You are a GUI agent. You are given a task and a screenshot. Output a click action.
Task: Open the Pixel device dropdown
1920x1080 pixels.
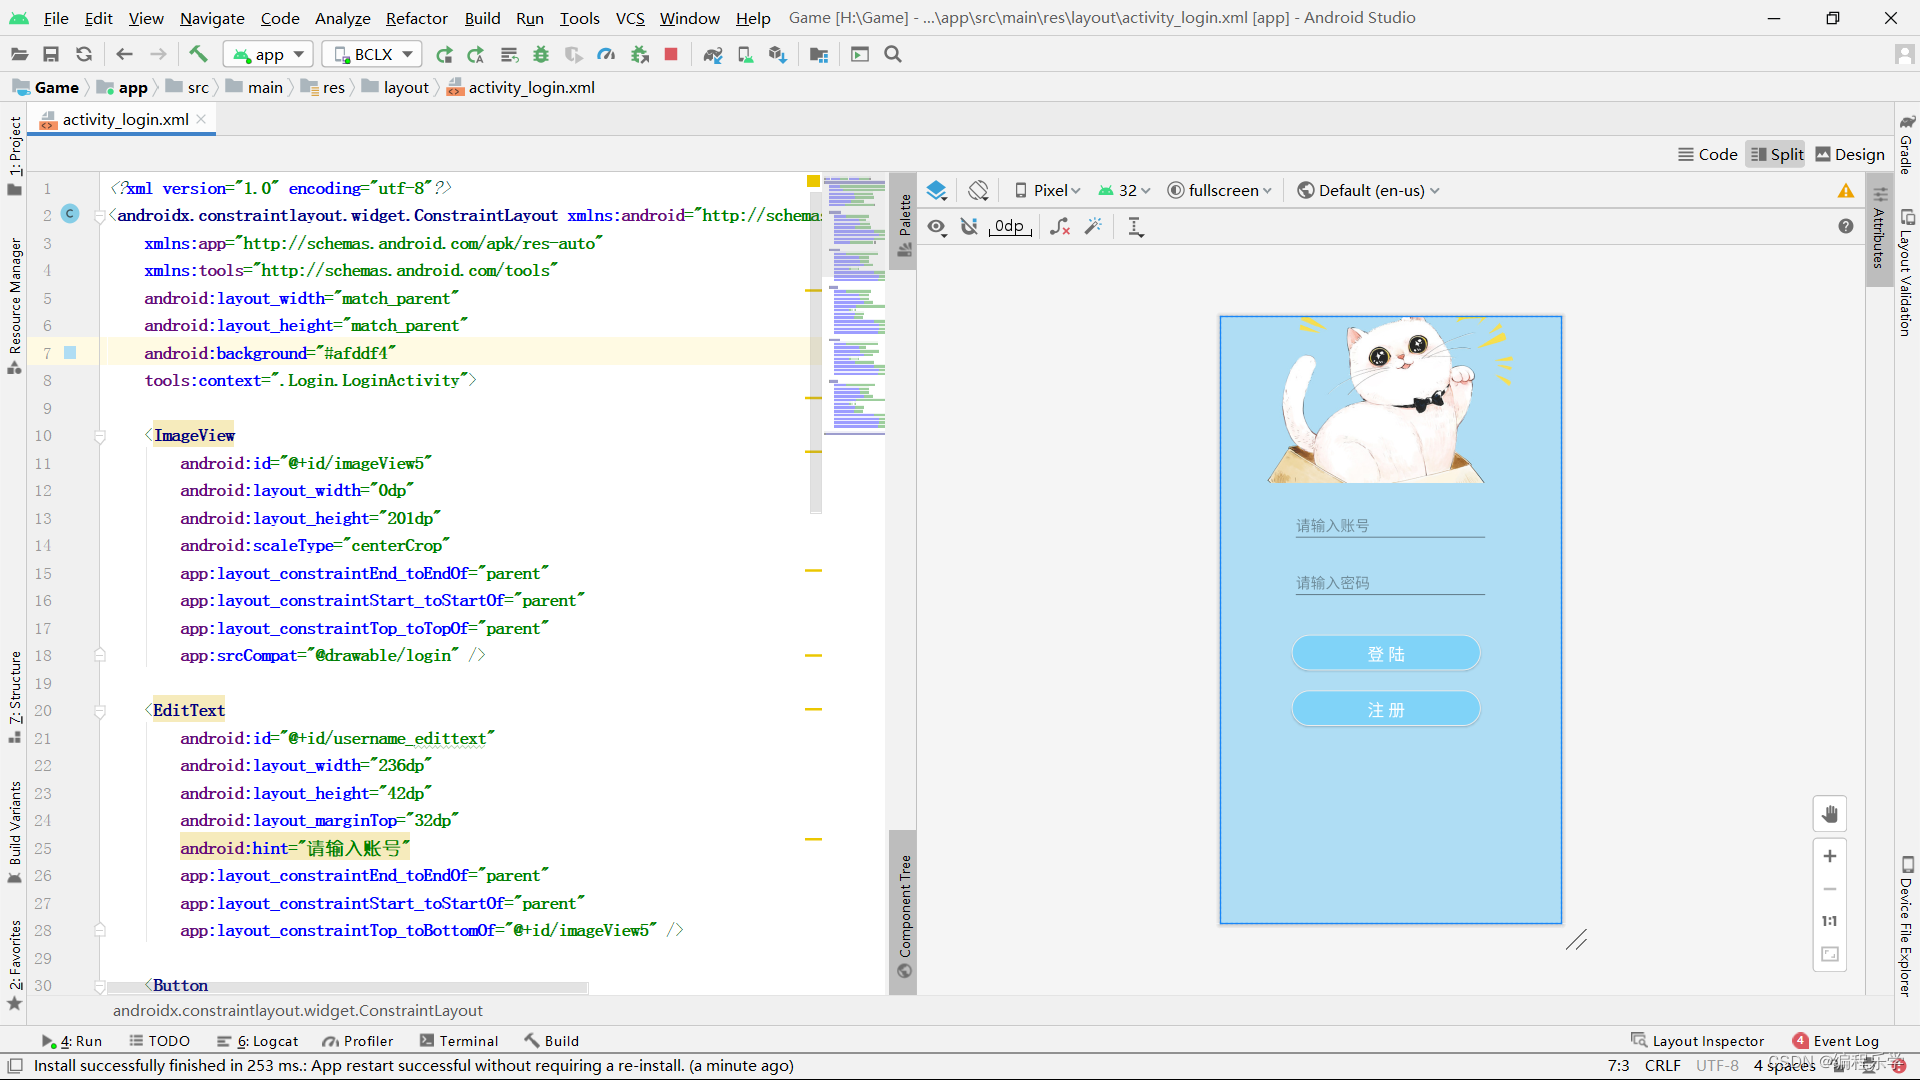[1048, 190]
